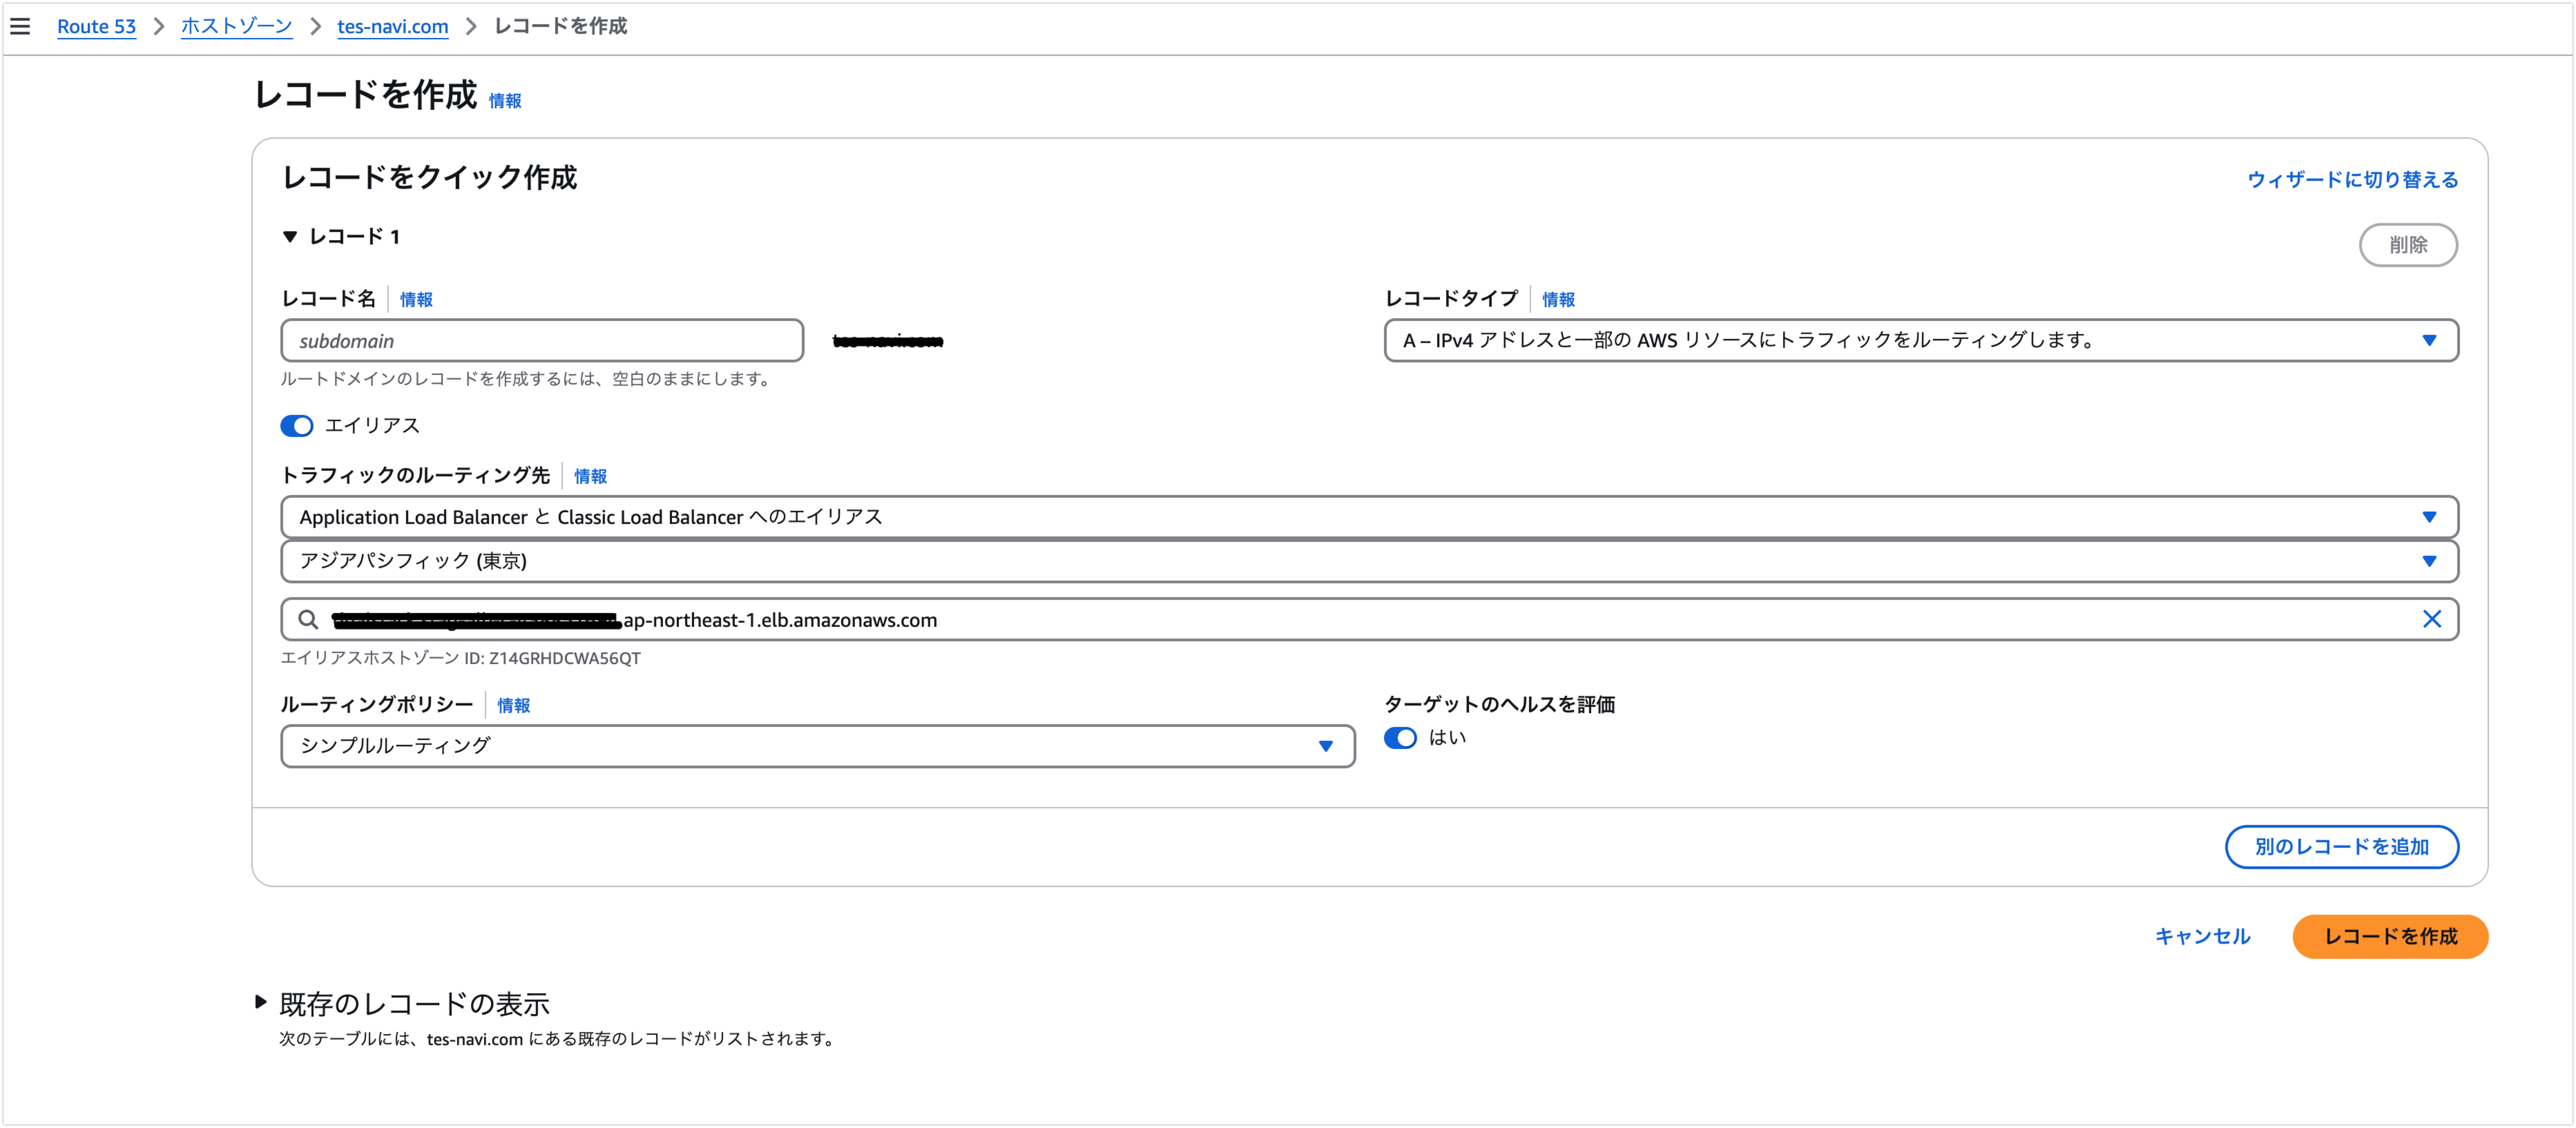Open the Application Load Balancer alias dropdown

pyautogui.click(x=1369, y=517)
